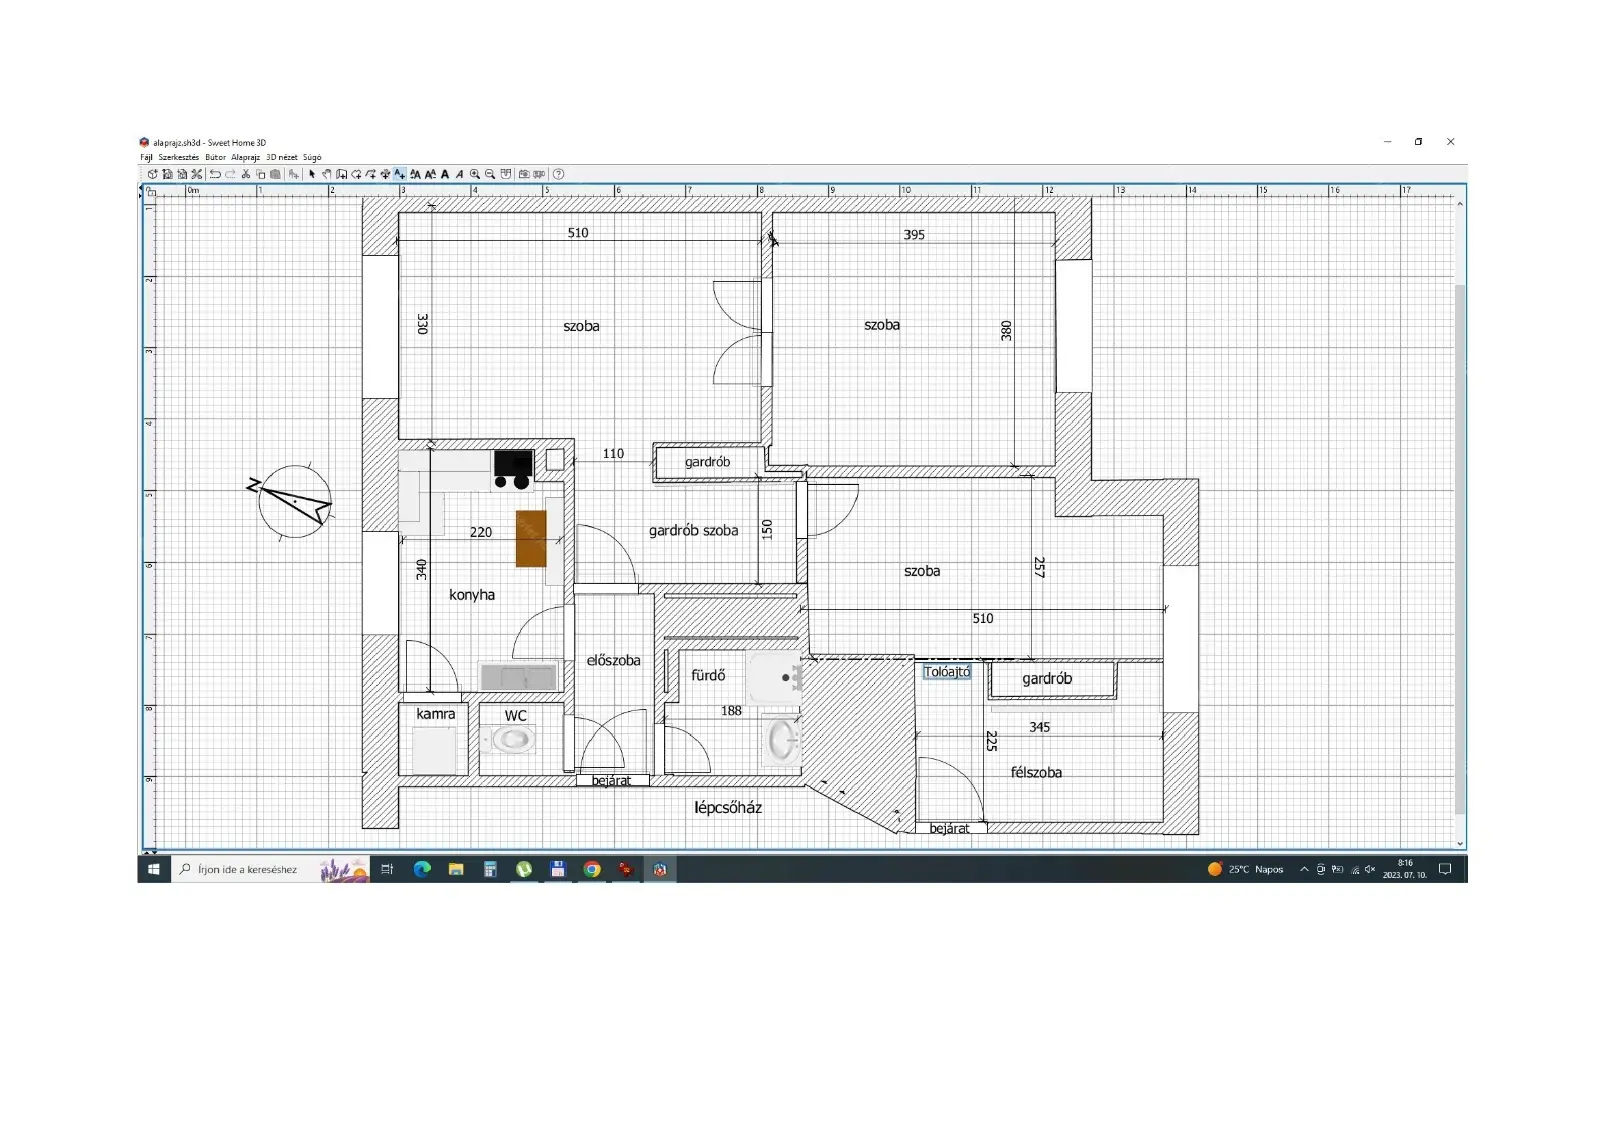Viewport: 1600px width, 1131px height.
Task: Open the Bútor menu
Action: click(x=215, y=157)
